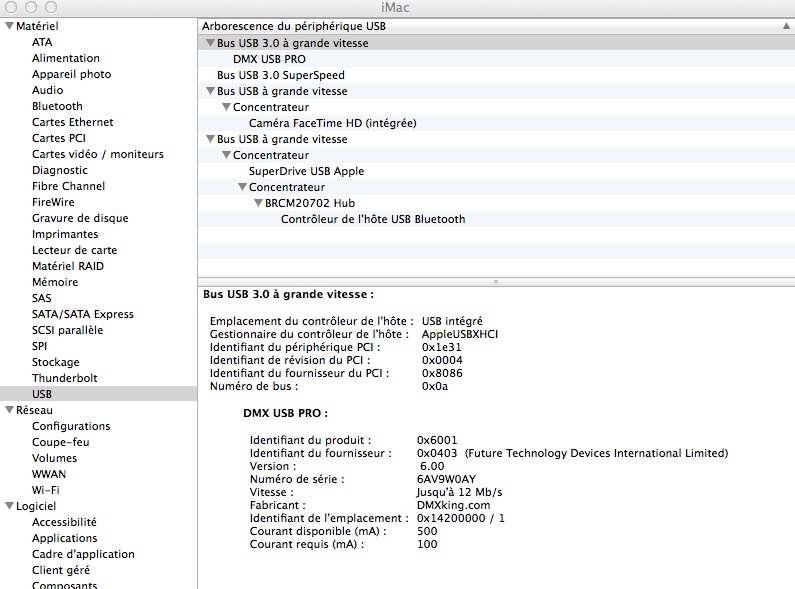
Task: Open Thunderbolt hardware category
Action: [64, 378]
